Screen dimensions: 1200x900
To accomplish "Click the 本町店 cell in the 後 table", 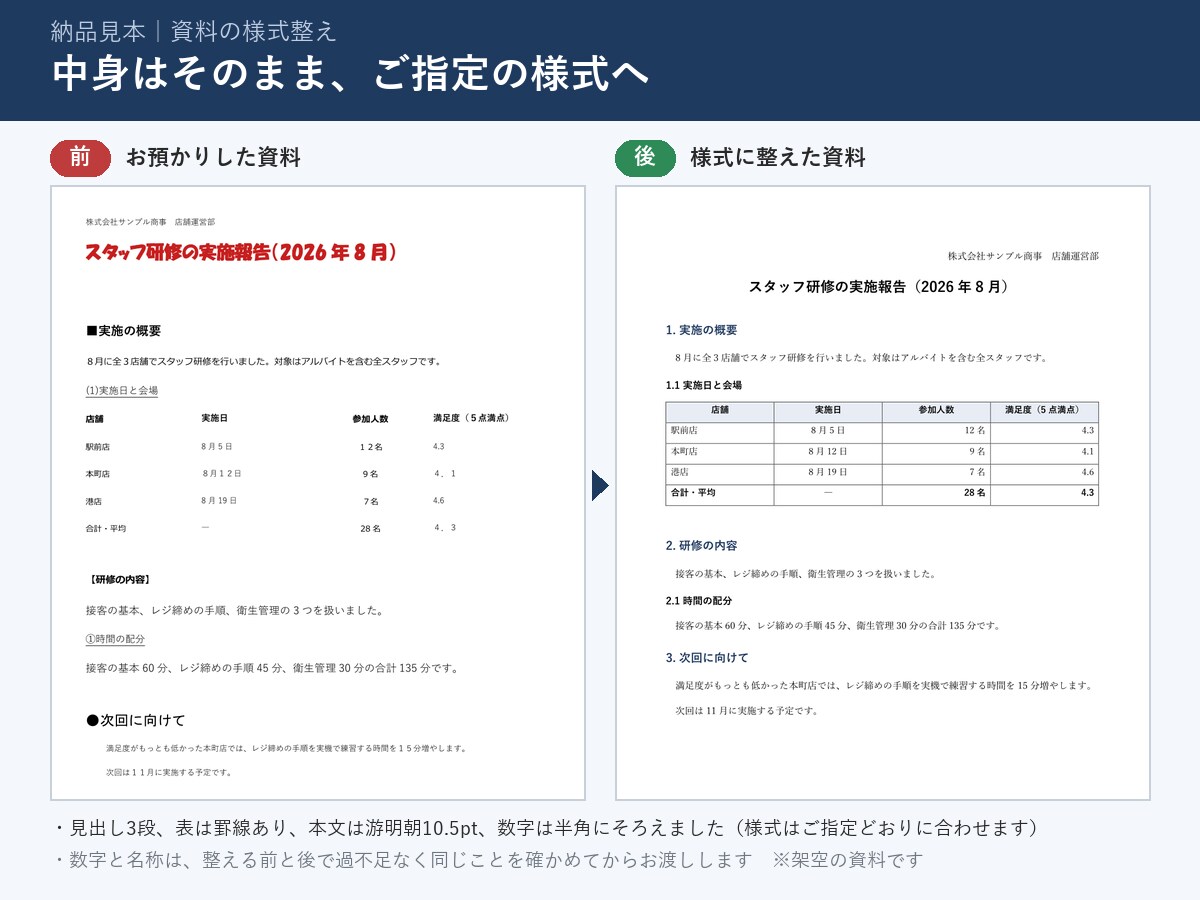I will click(720, 452).
